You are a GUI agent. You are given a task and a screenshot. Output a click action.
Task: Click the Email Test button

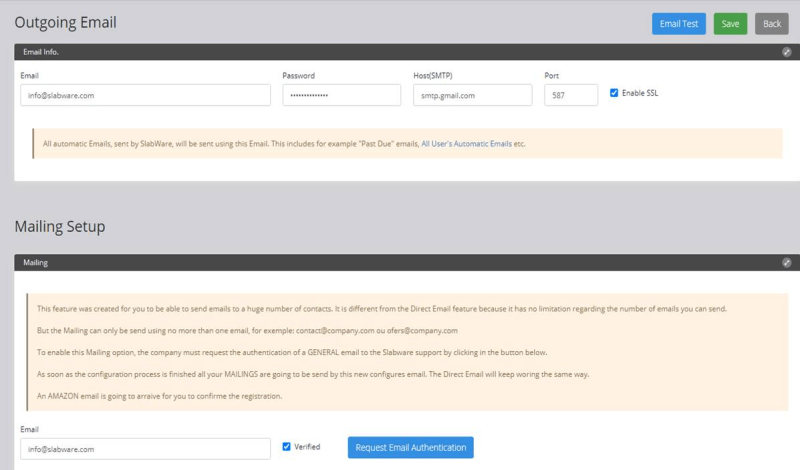(x=679, y=24)
